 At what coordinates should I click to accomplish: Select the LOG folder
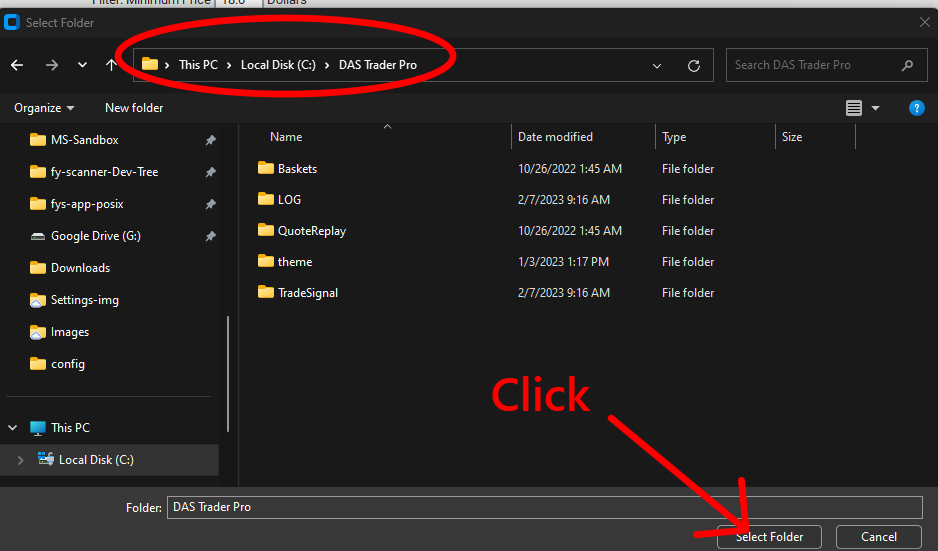289,200
